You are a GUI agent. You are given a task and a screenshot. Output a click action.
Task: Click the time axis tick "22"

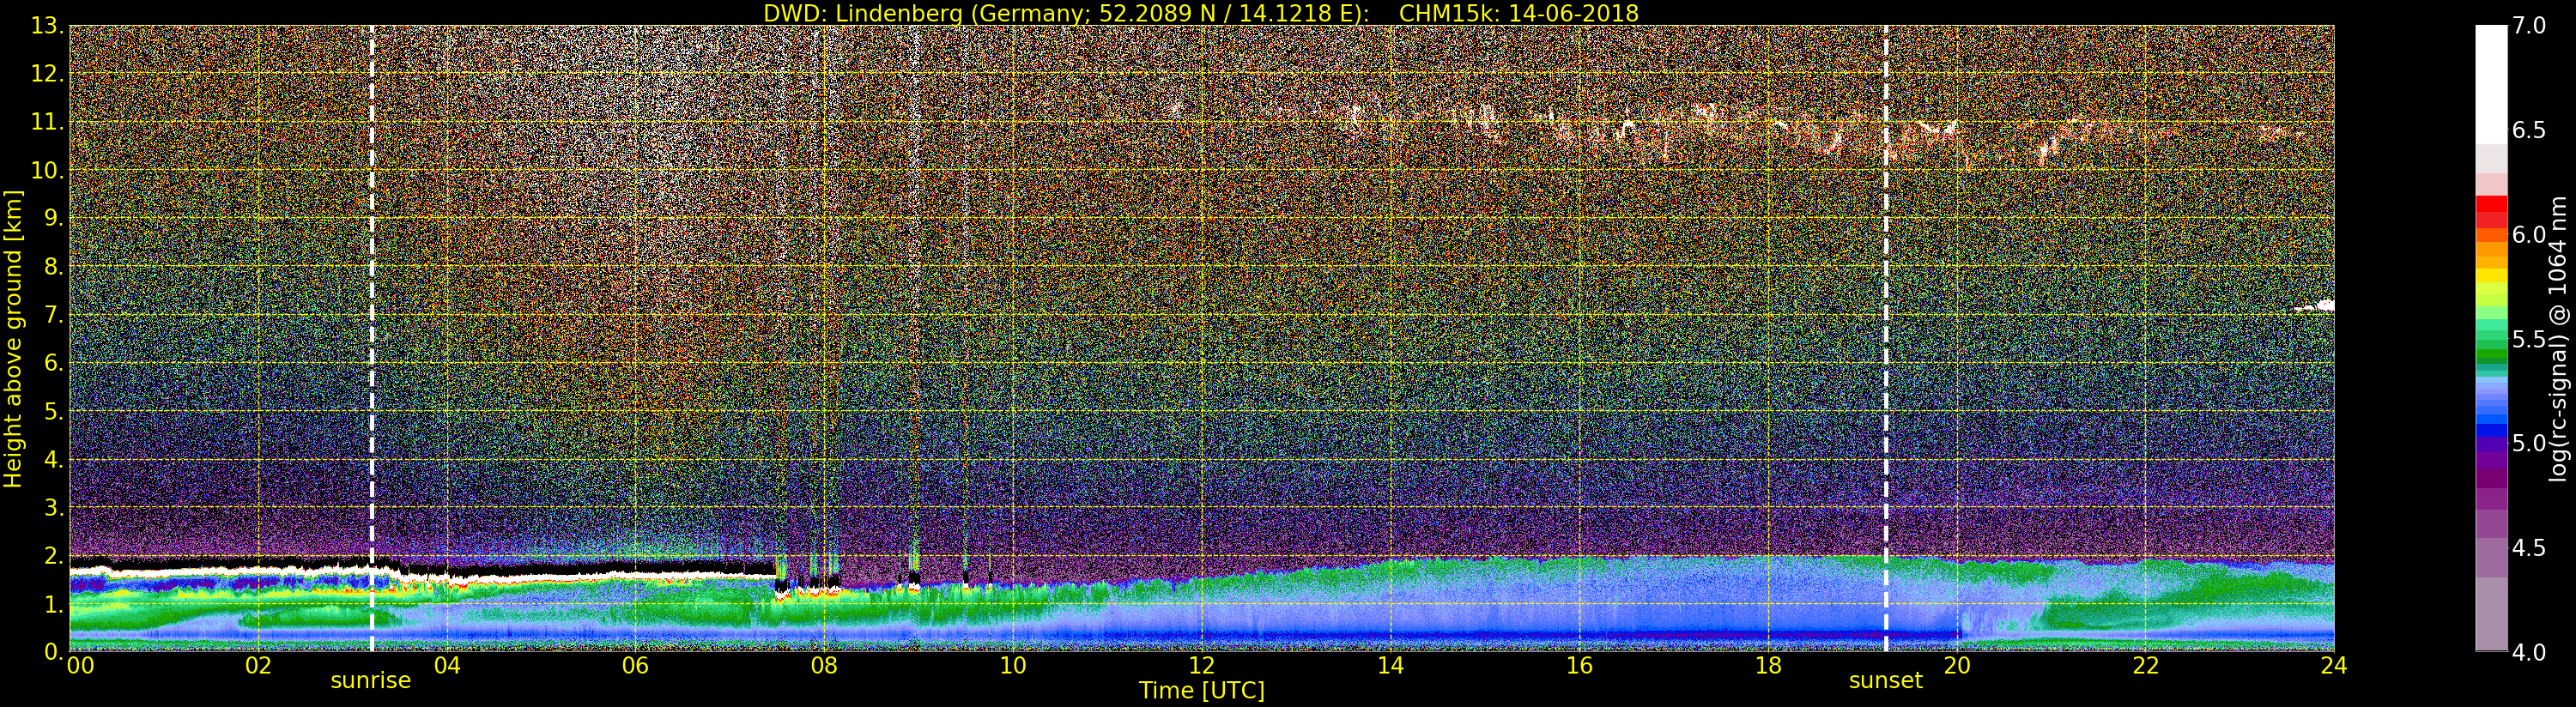click(2145, 665)
